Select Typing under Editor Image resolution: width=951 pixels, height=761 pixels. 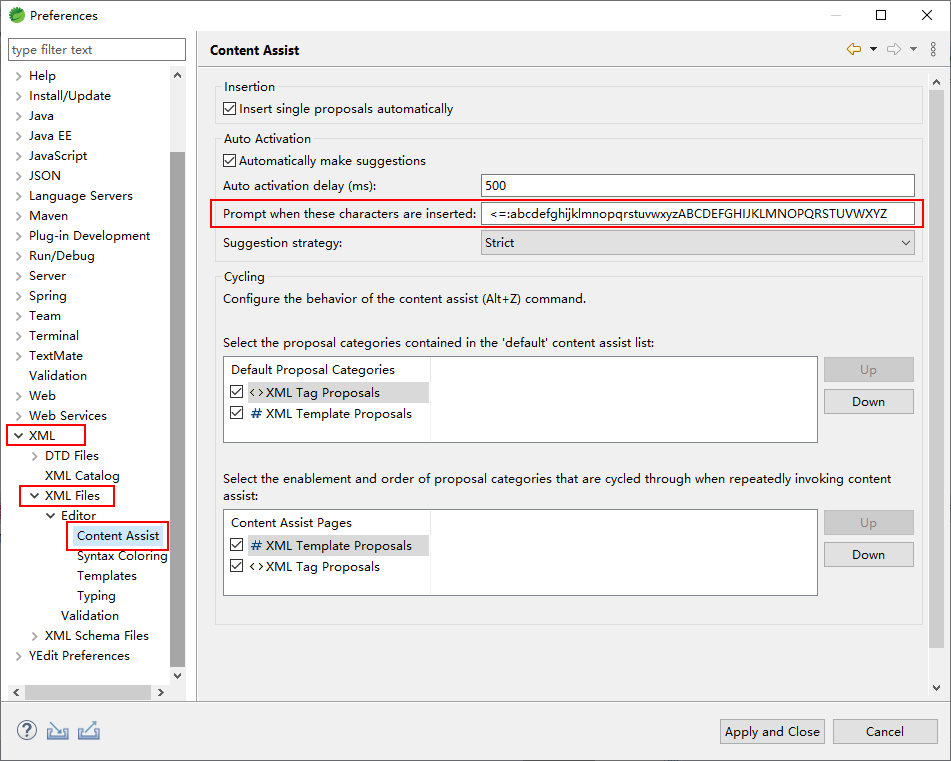click(x=96, y=595)
